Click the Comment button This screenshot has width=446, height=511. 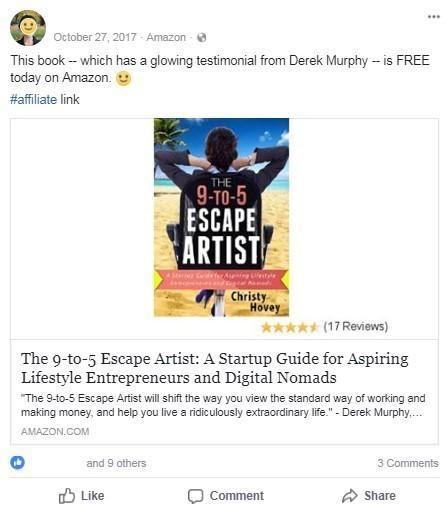226,496
